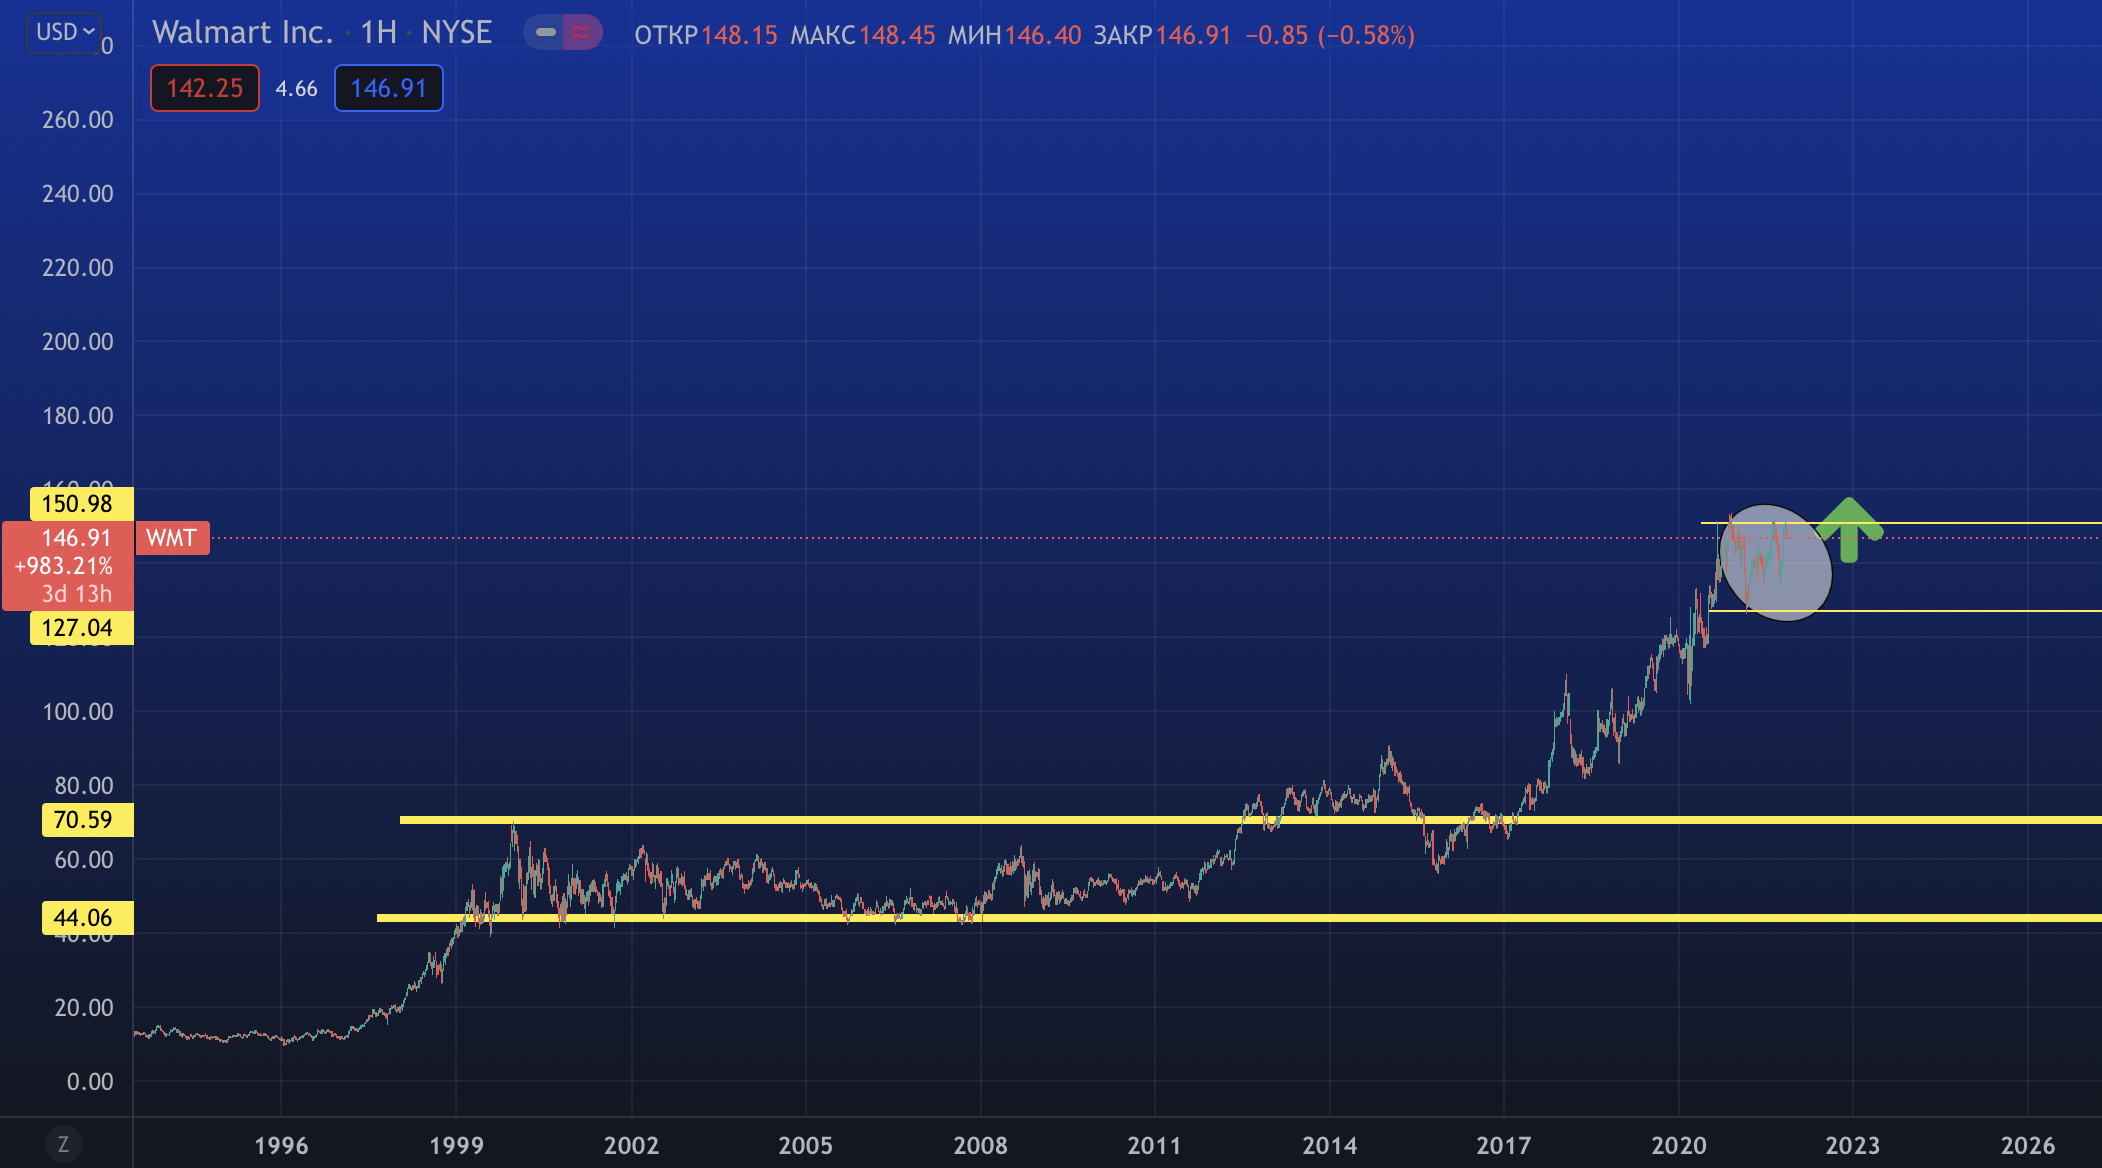Click the 1H interval label
This screenshot has height=1168, width=2102.
coord(379,32)
